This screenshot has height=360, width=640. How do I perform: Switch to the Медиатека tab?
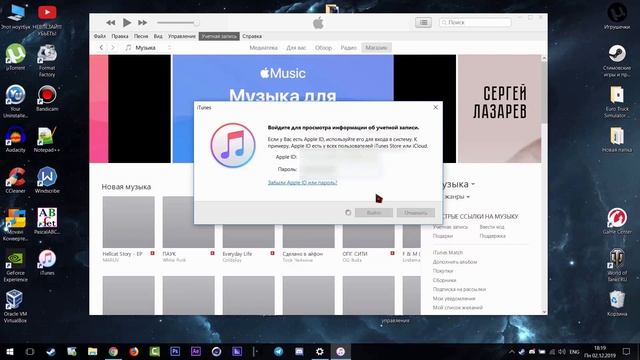click(263, 48)
